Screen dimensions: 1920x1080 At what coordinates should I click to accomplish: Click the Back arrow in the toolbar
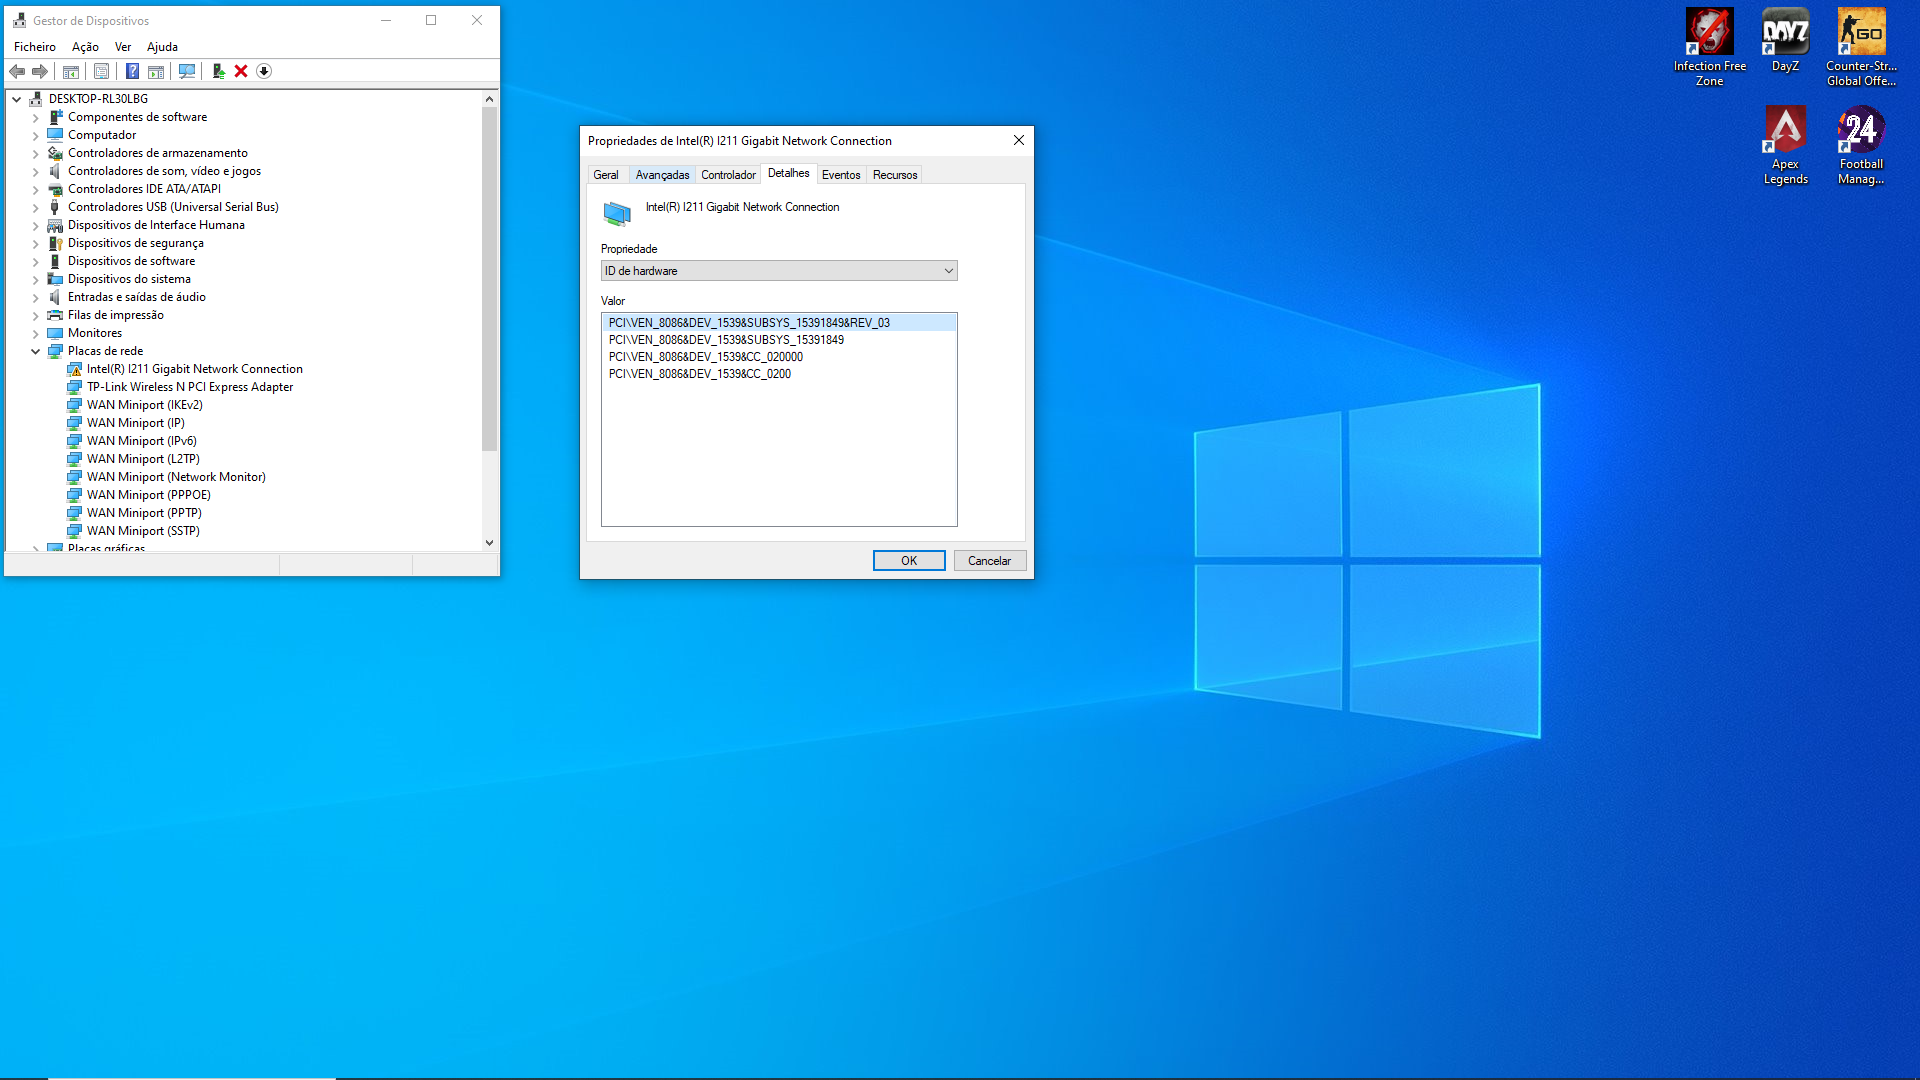pyautogui.click(x=17, y=71)
